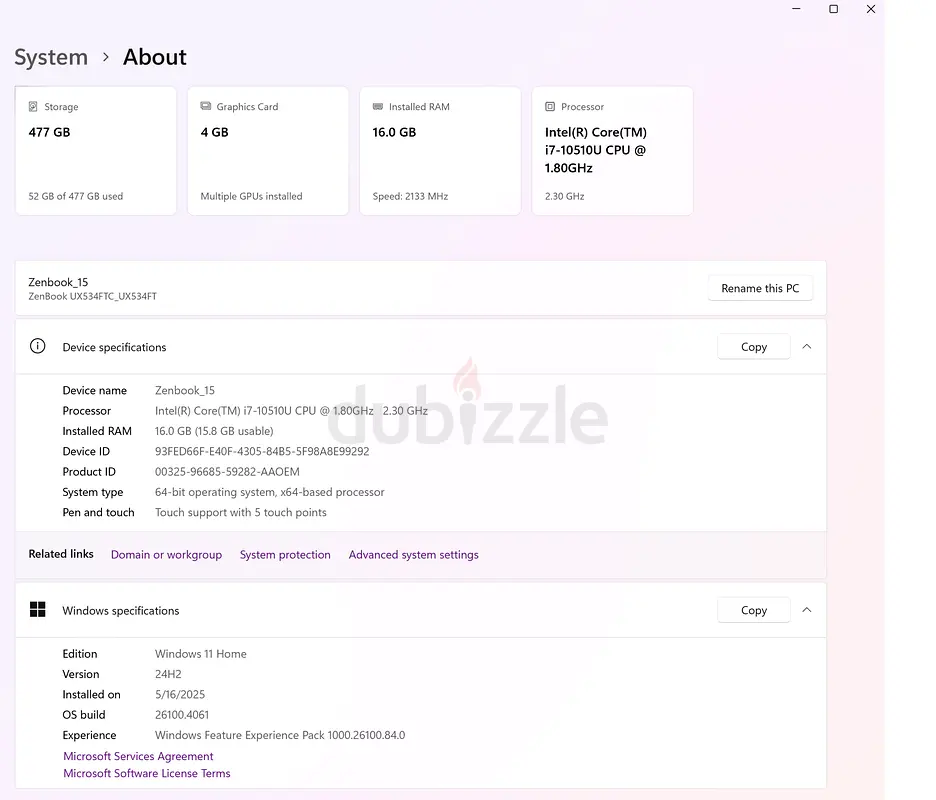Click the Processor chip icon
Image resolution: width=936 pixels, height=800 pixels.
point(550,106)
